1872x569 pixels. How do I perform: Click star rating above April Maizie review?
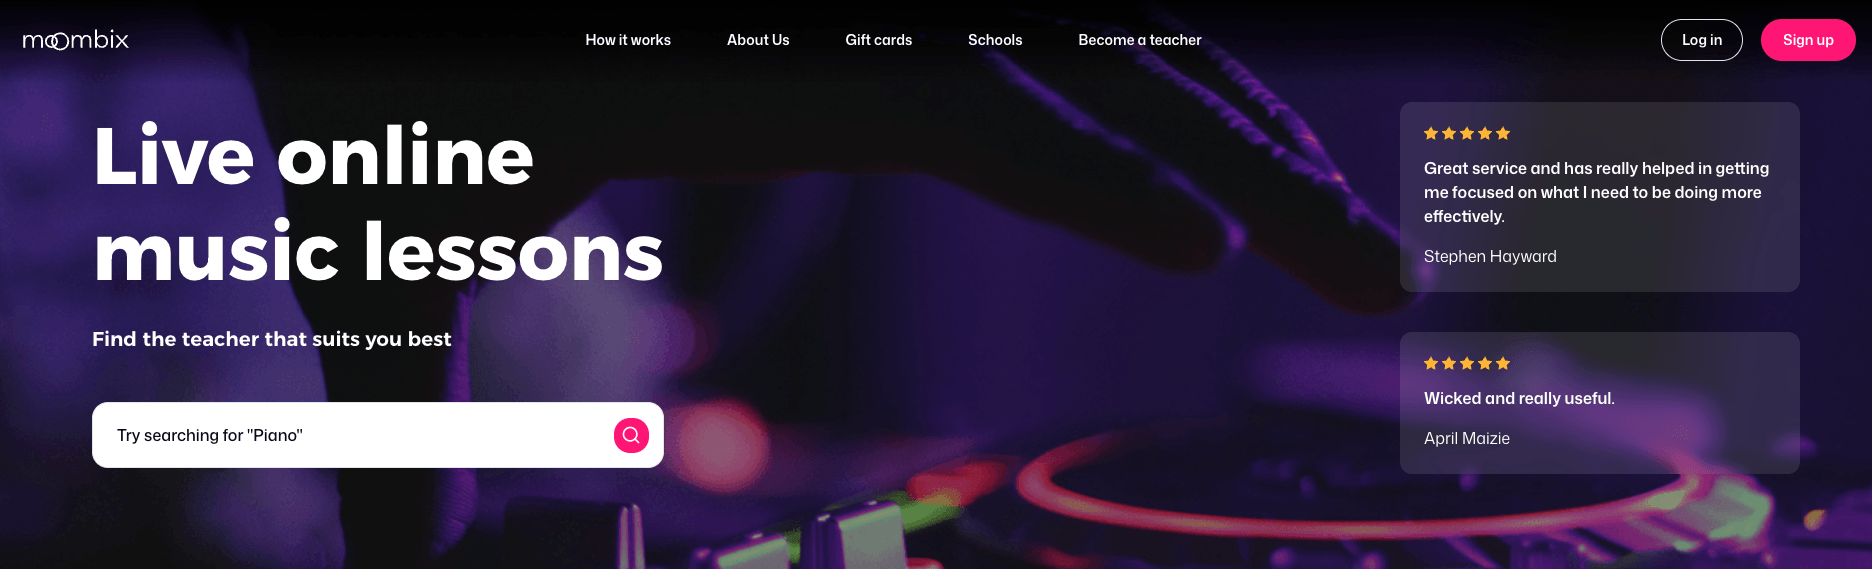point(1467,363)
